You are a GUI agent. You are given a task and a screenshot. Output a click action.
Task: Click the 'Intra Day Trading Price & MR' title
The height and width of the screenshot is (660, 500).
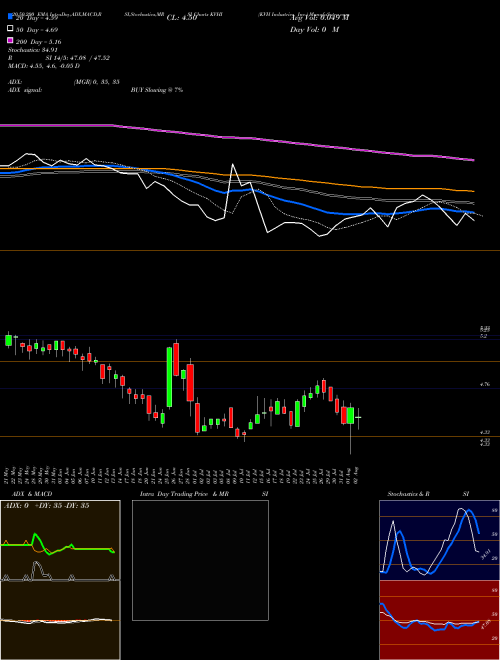tap(184, 494)
